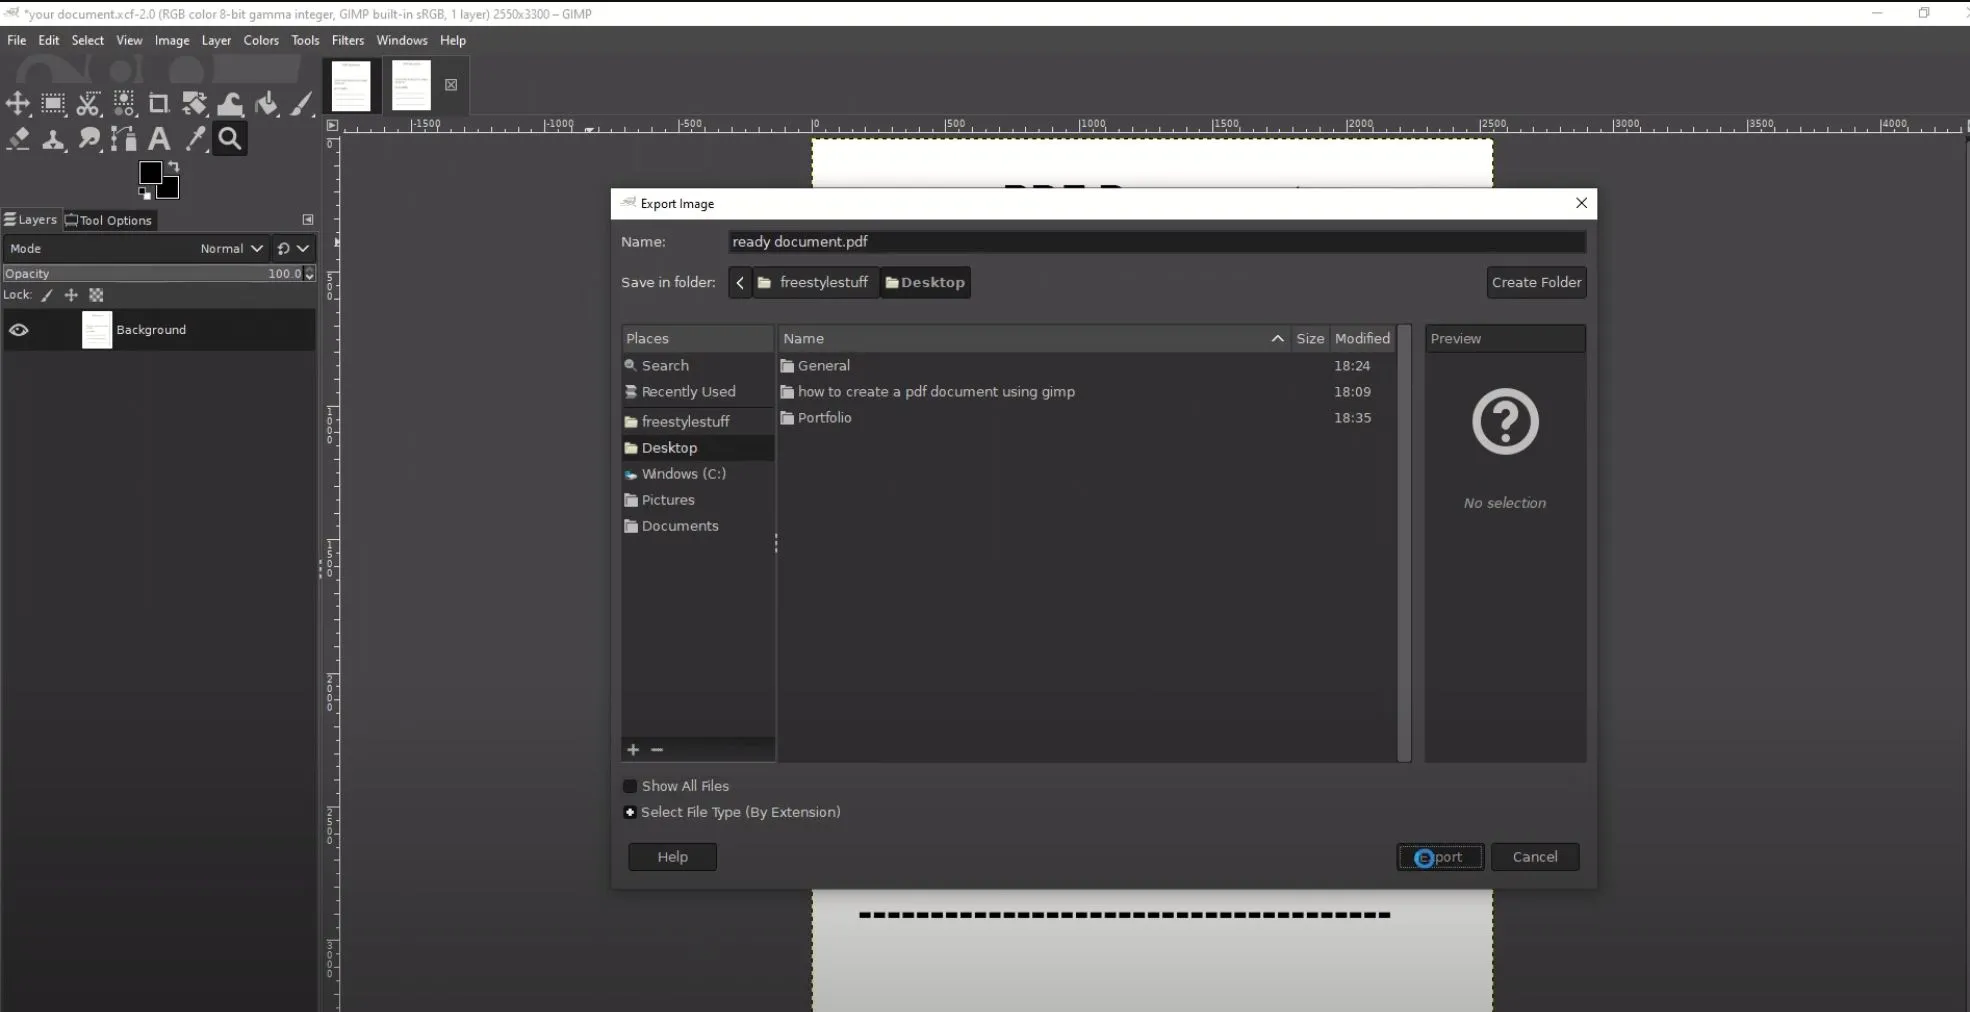Open the layer Mode dropdown
The height and width of the screenshot is (1012, 1970).
coord(230,248)
